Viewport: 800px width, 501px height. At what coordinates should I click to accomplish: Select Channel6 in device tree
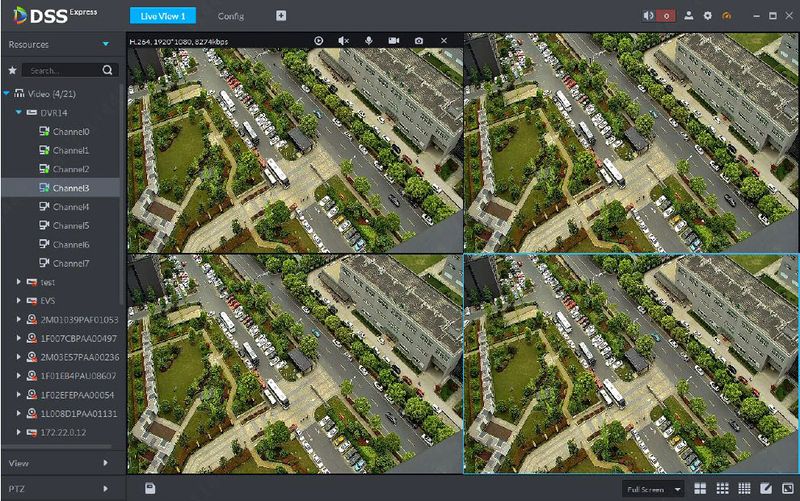coord(71,244)
